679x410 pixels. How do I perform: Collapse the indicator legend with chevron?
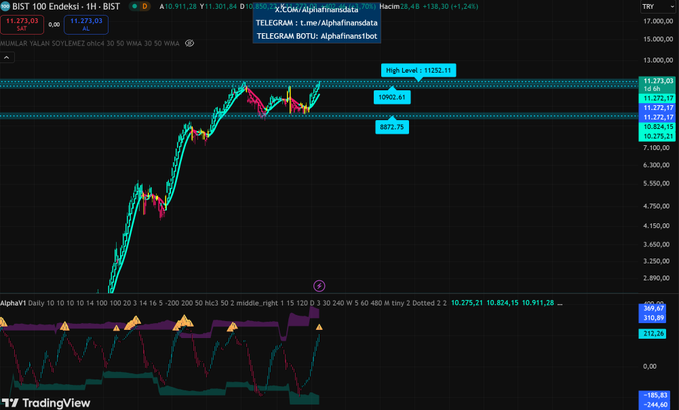tap(7, 57)
